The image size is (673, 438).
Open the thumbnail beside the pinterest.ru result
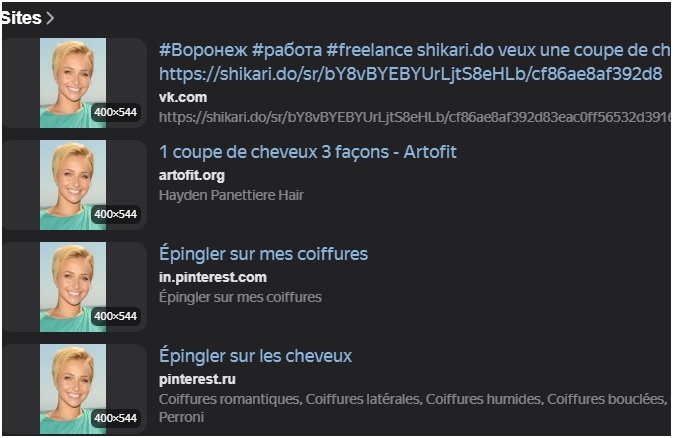[73, 389]
